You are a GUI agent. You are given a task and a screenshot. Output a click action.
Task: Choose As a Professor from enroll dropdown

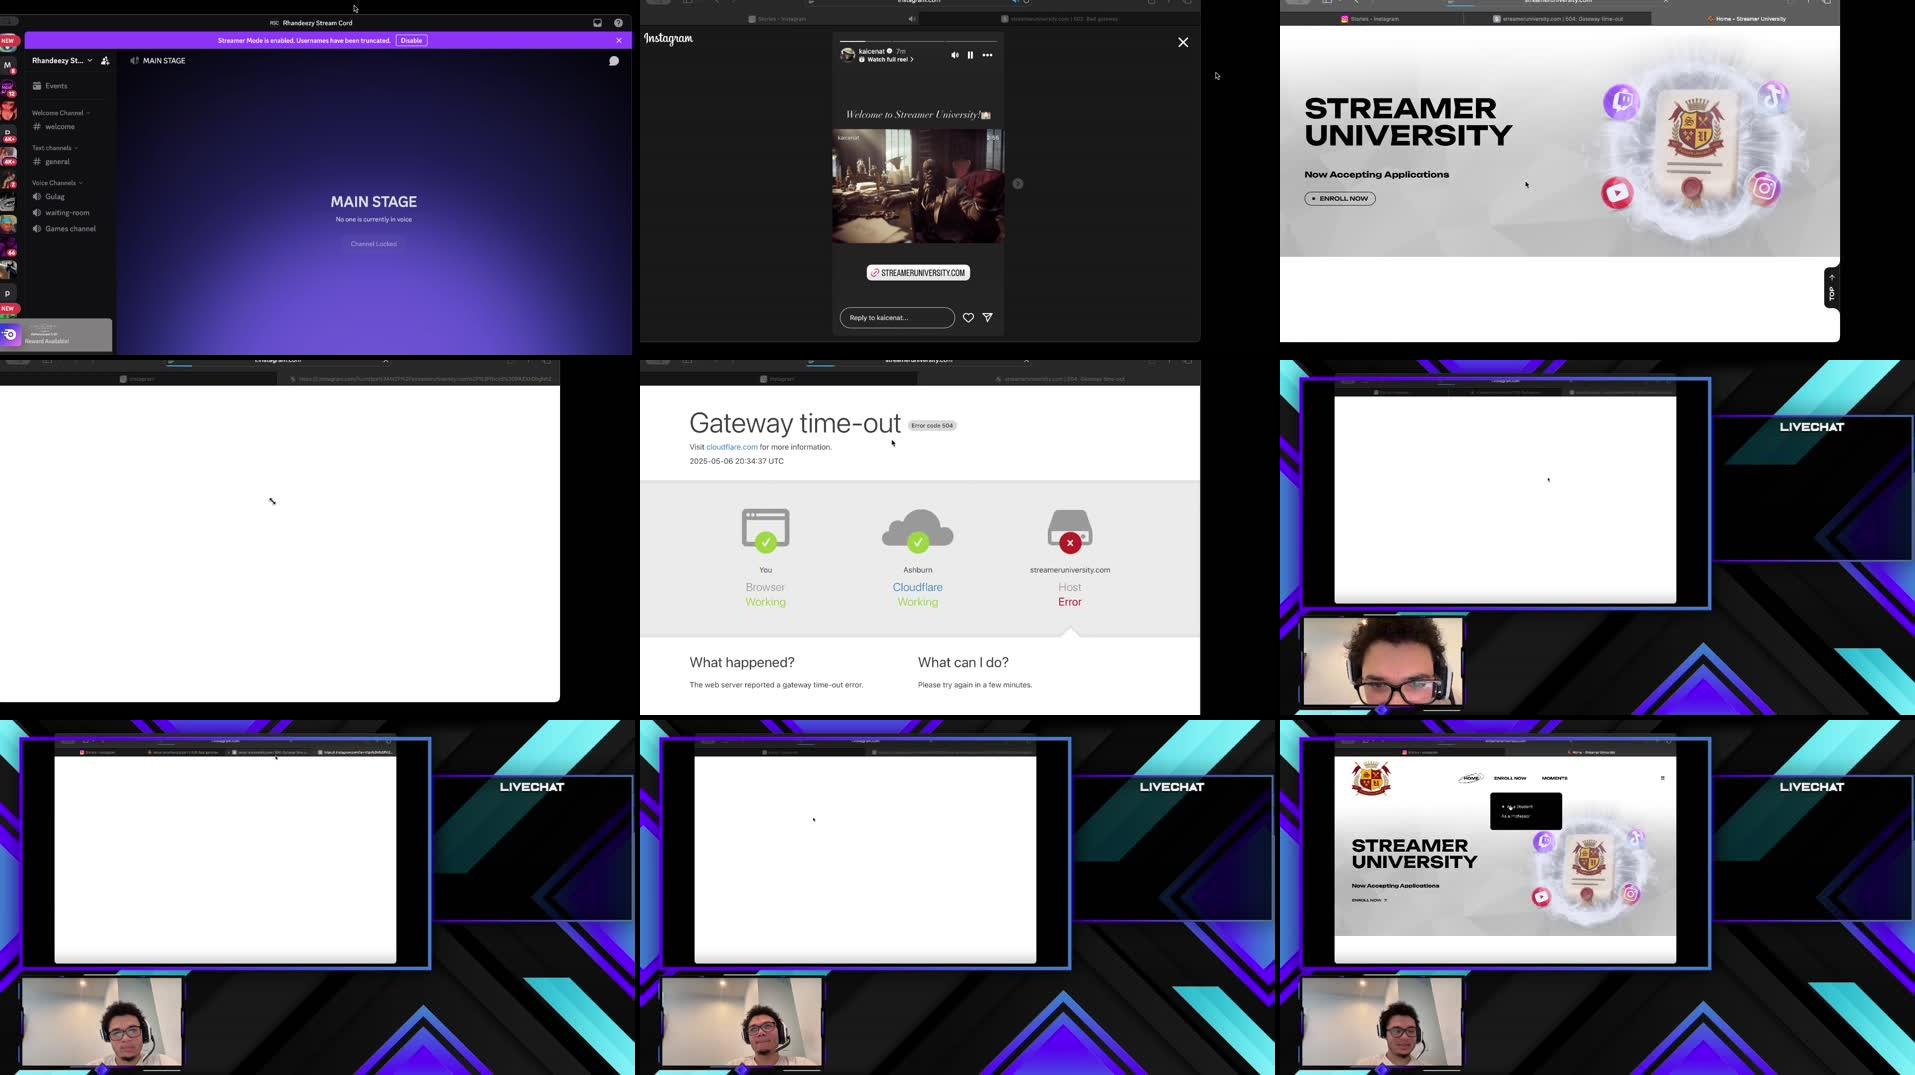pos(1516,816)
